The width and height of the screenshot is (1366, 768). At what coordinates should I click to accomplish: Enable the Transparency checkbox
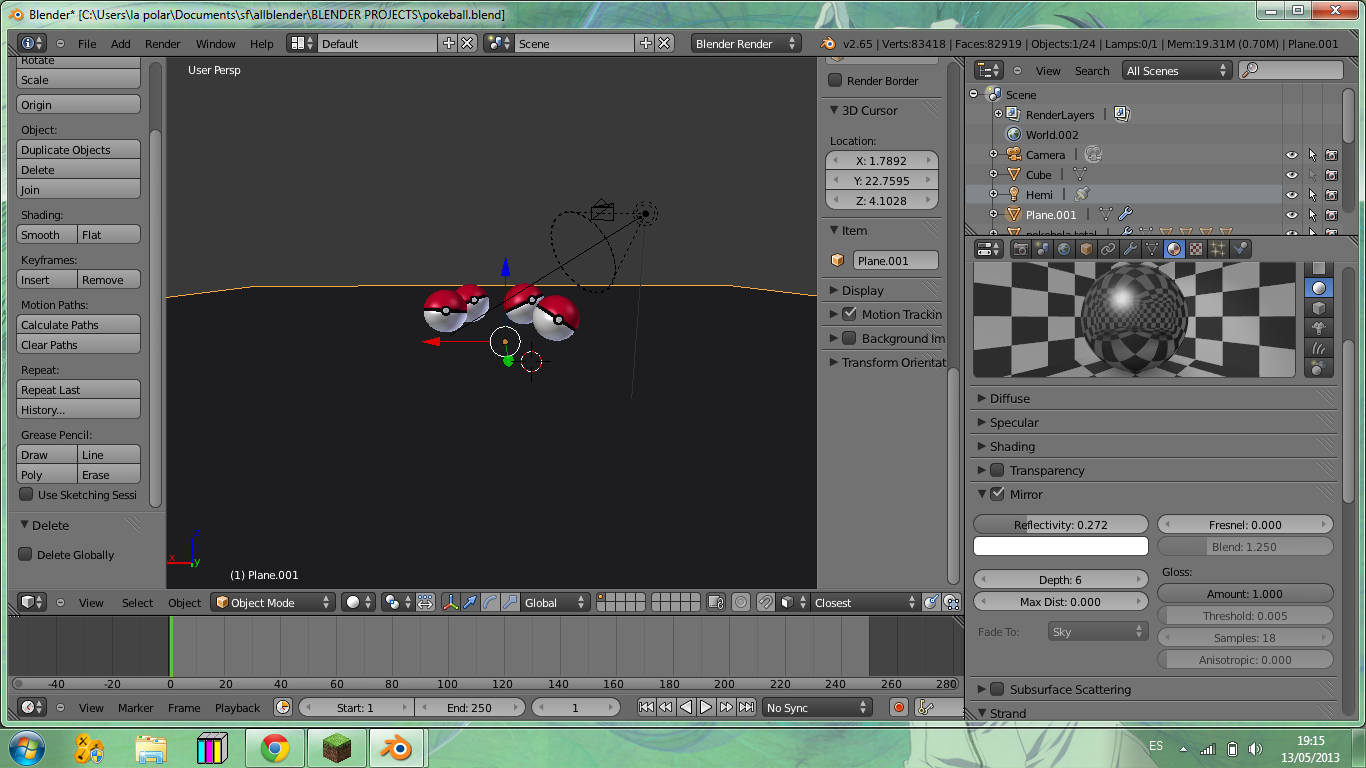997,470
